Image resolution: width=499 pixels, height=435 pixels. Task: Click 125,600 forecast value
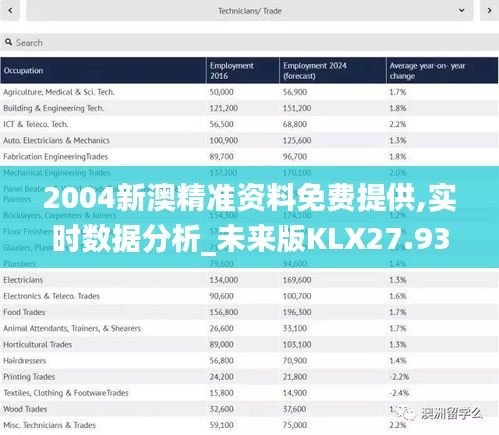tap(297, 140)
